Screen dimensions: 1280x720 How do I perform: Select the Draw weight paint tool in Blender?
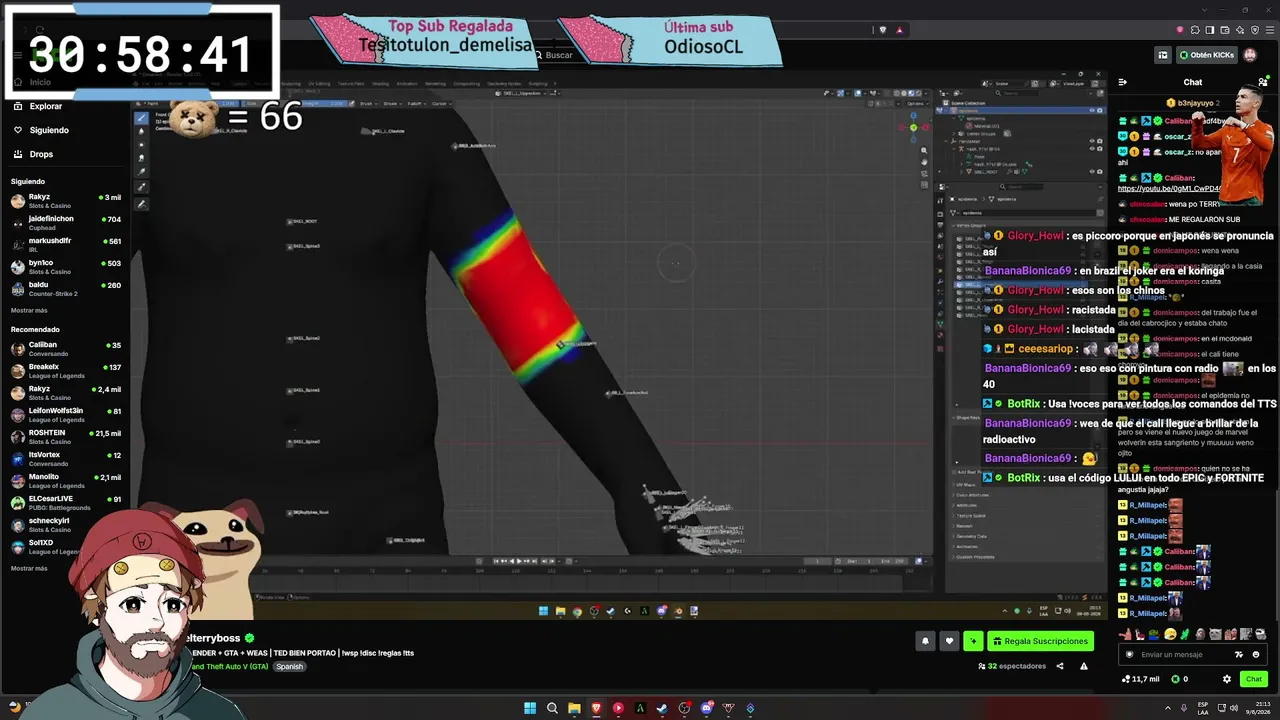[141, 118]
